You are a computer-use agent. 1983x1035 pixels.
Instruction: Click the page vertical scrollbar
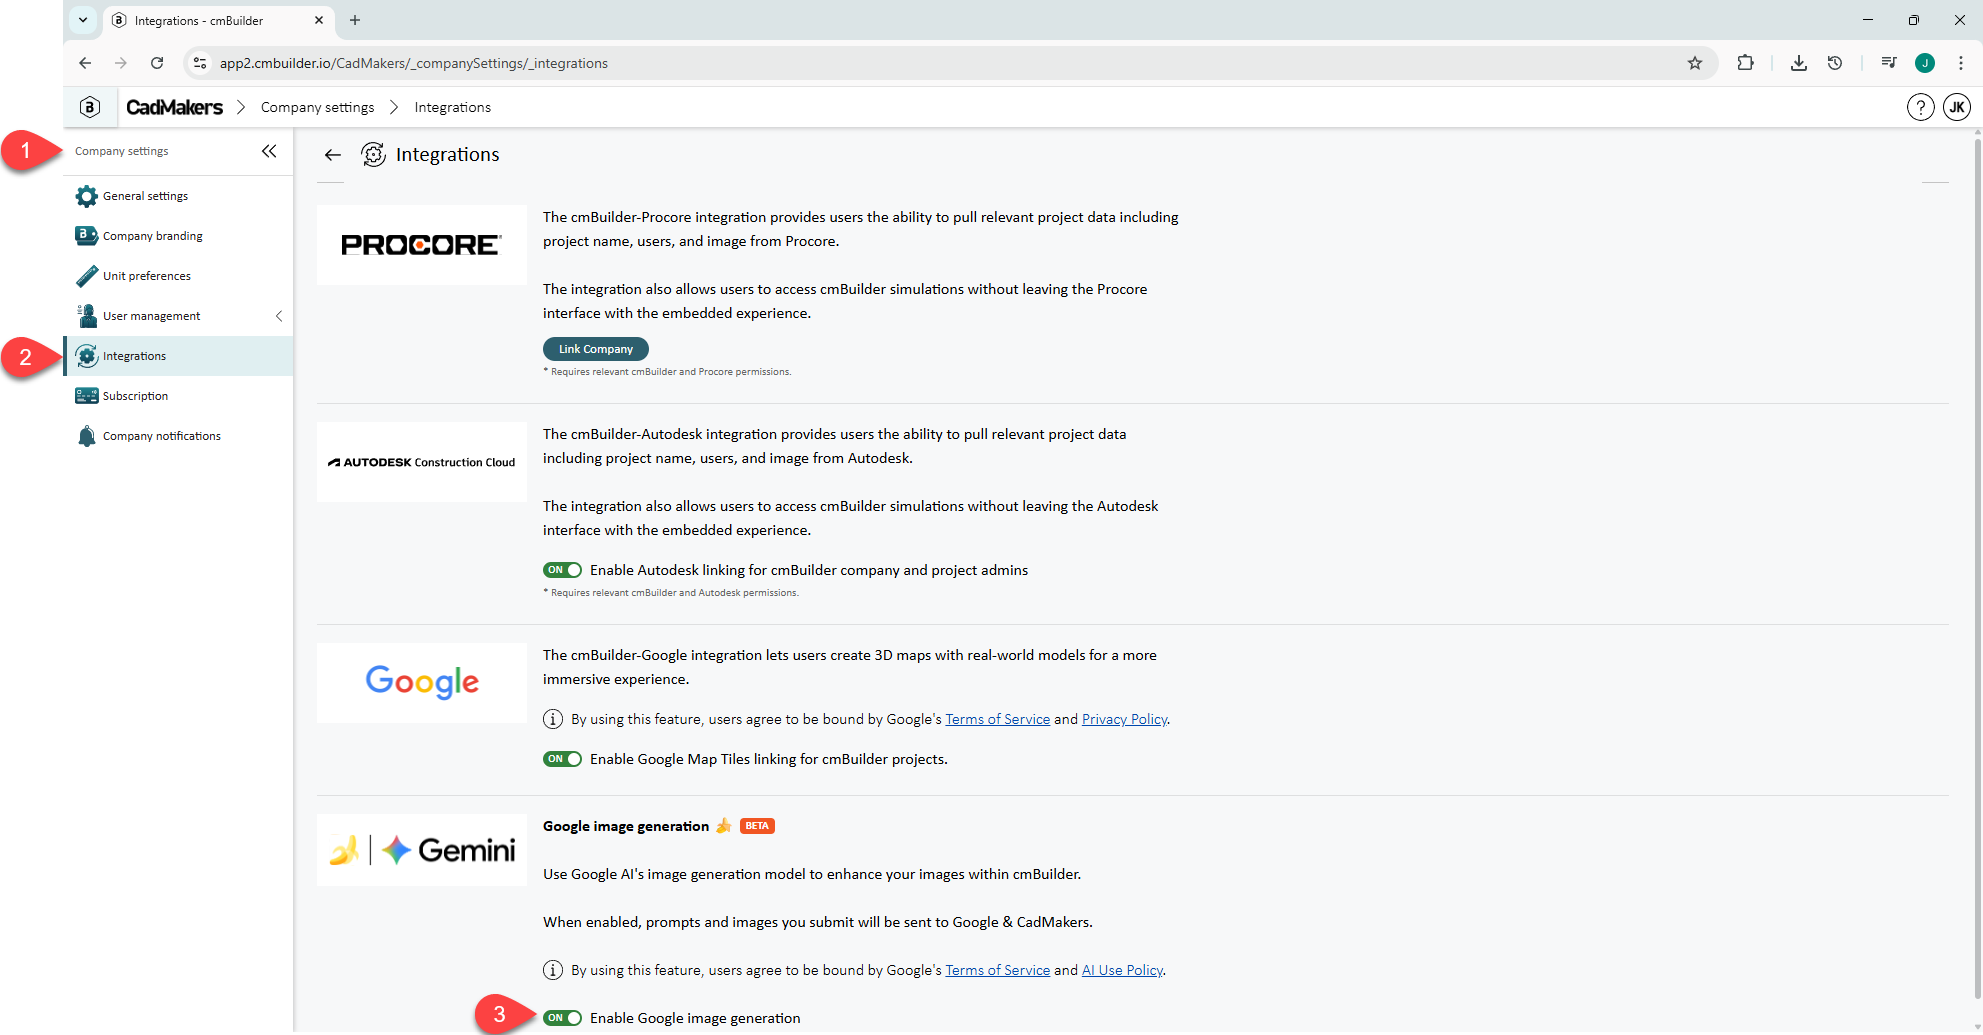point(1977,570)
